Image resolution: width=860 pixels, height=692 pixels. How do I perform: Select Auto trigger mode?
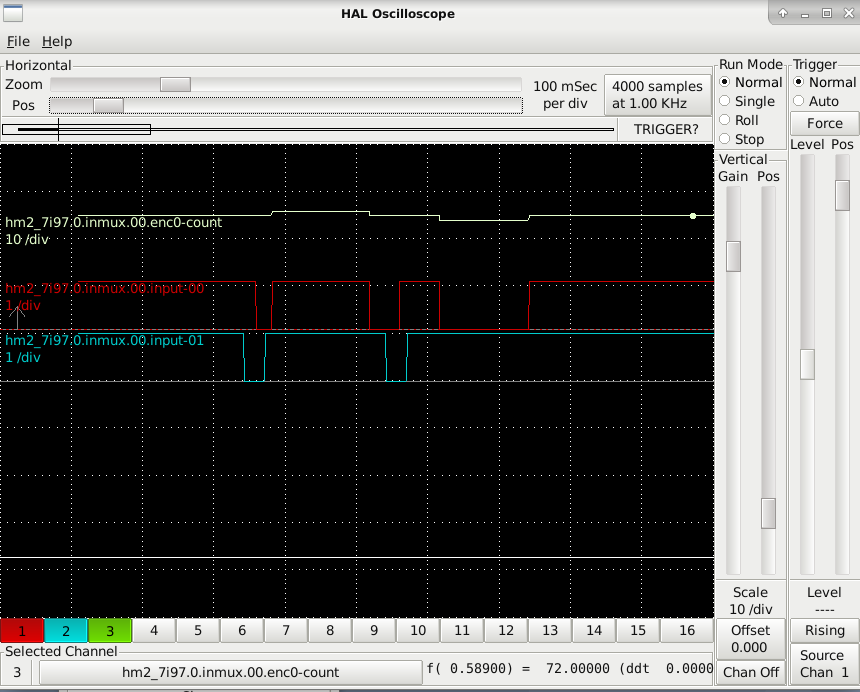[816, 101]
